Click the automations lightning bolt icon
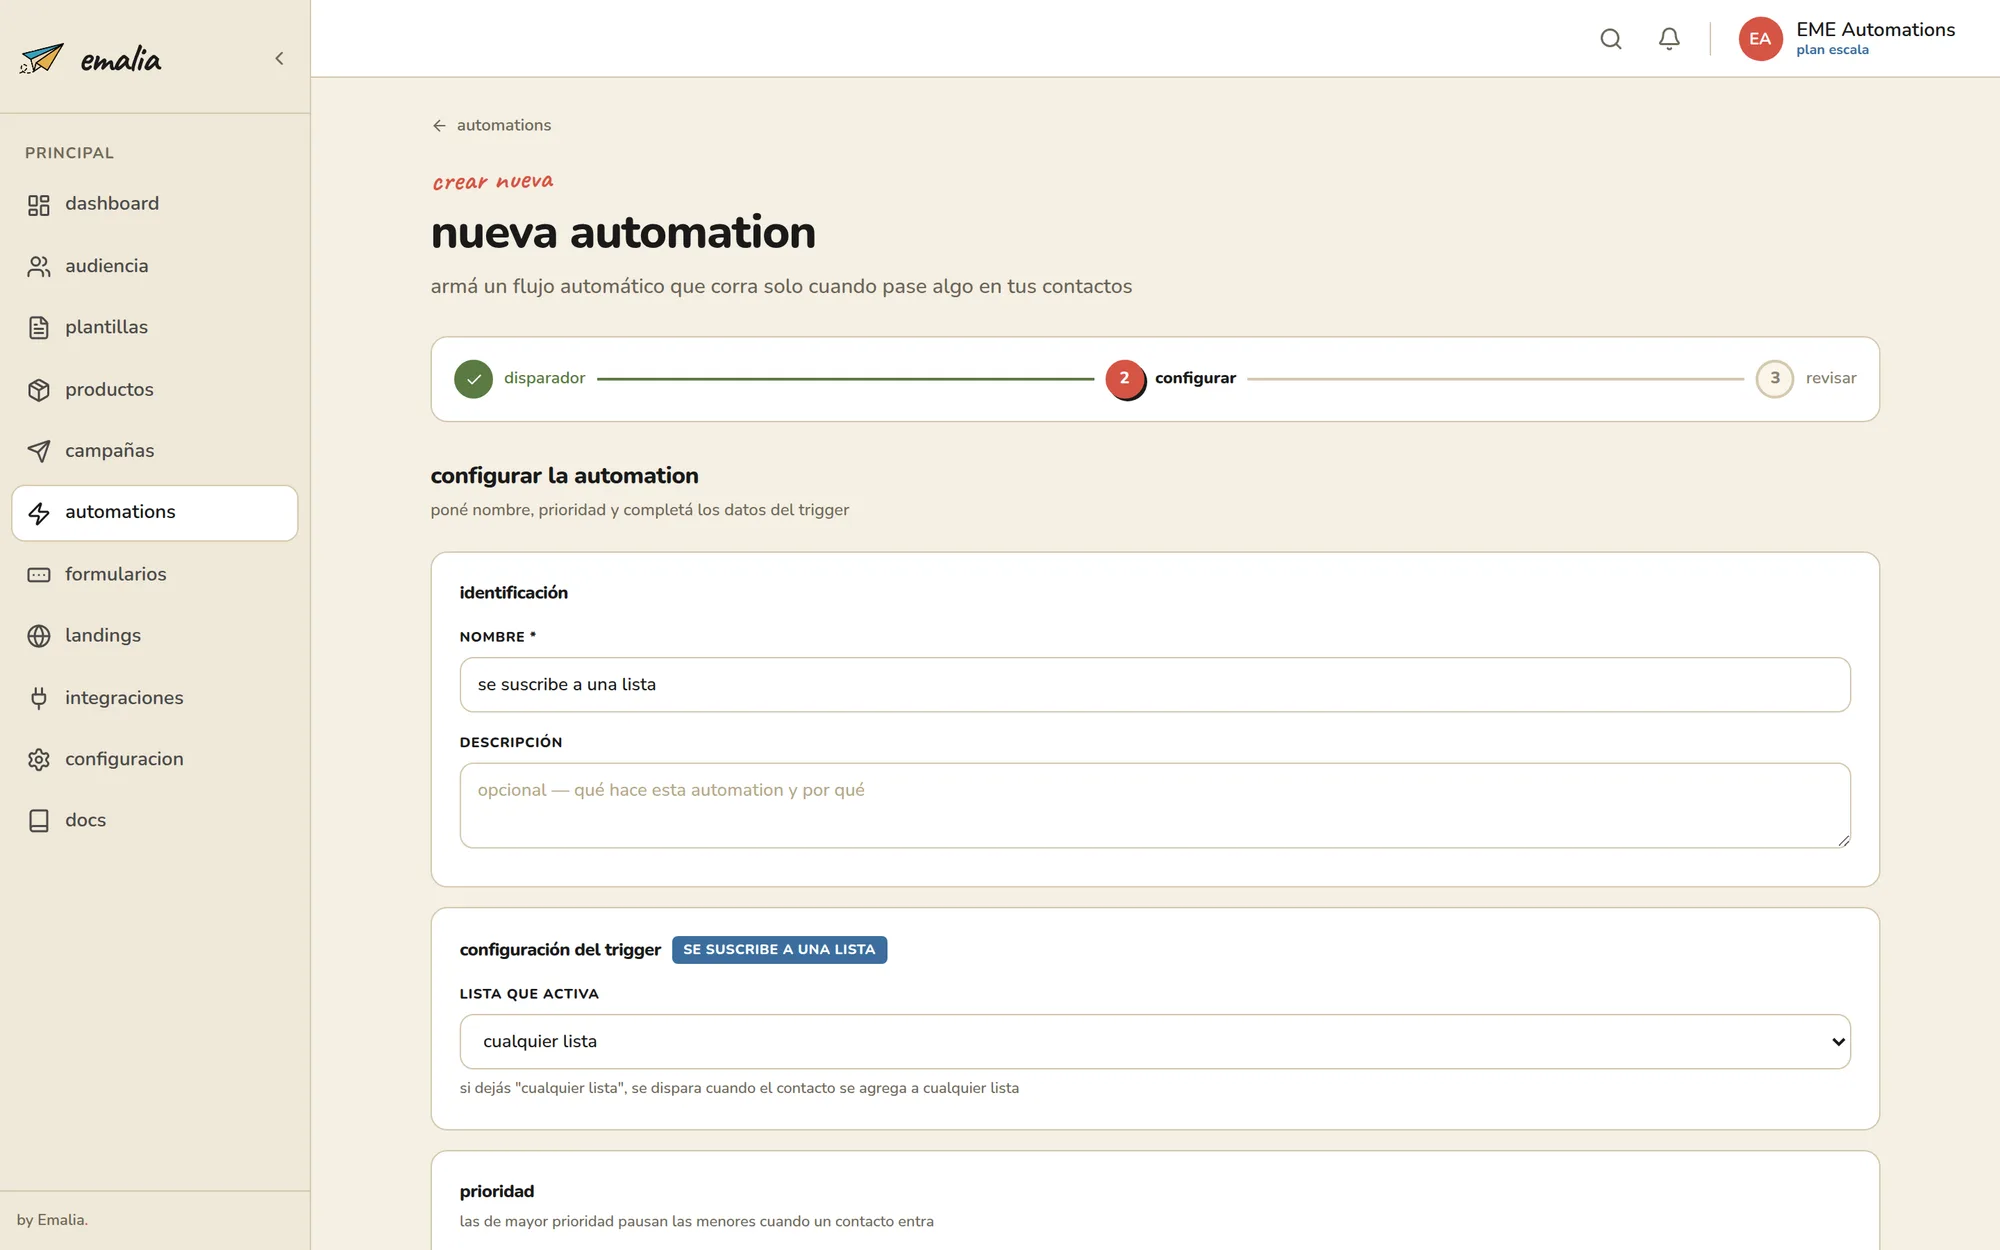Image resolution: width=2000 pixels, height=1250 pixels. tap(39, 513)
